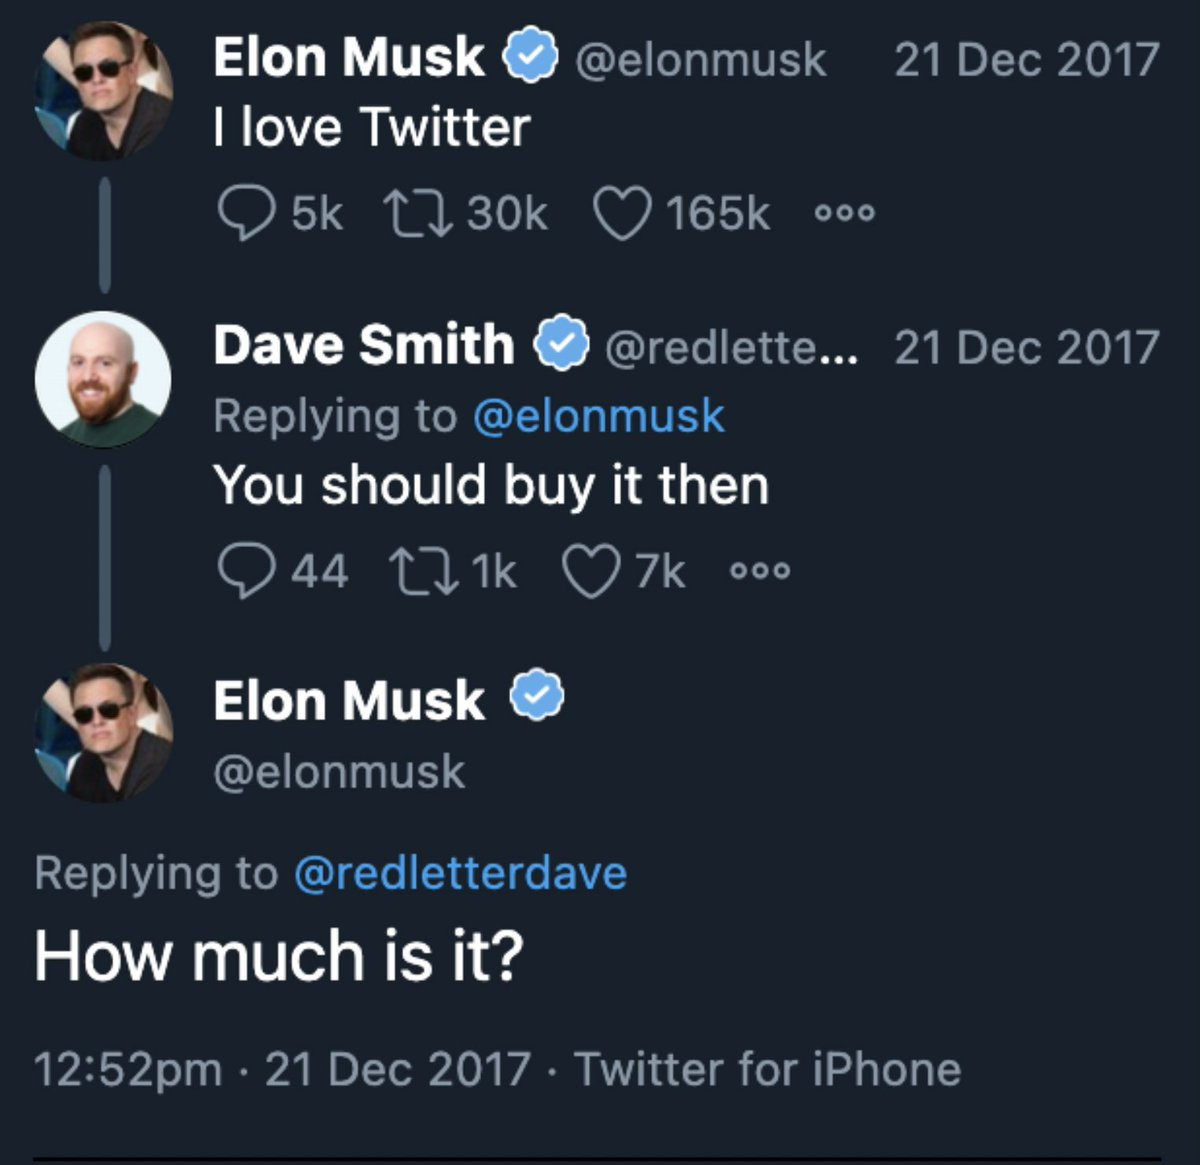The width and height of the screenshot is (1200, 1165).
Task: Like the 'I love Twitter' tweet
Action: click(620, 211)
